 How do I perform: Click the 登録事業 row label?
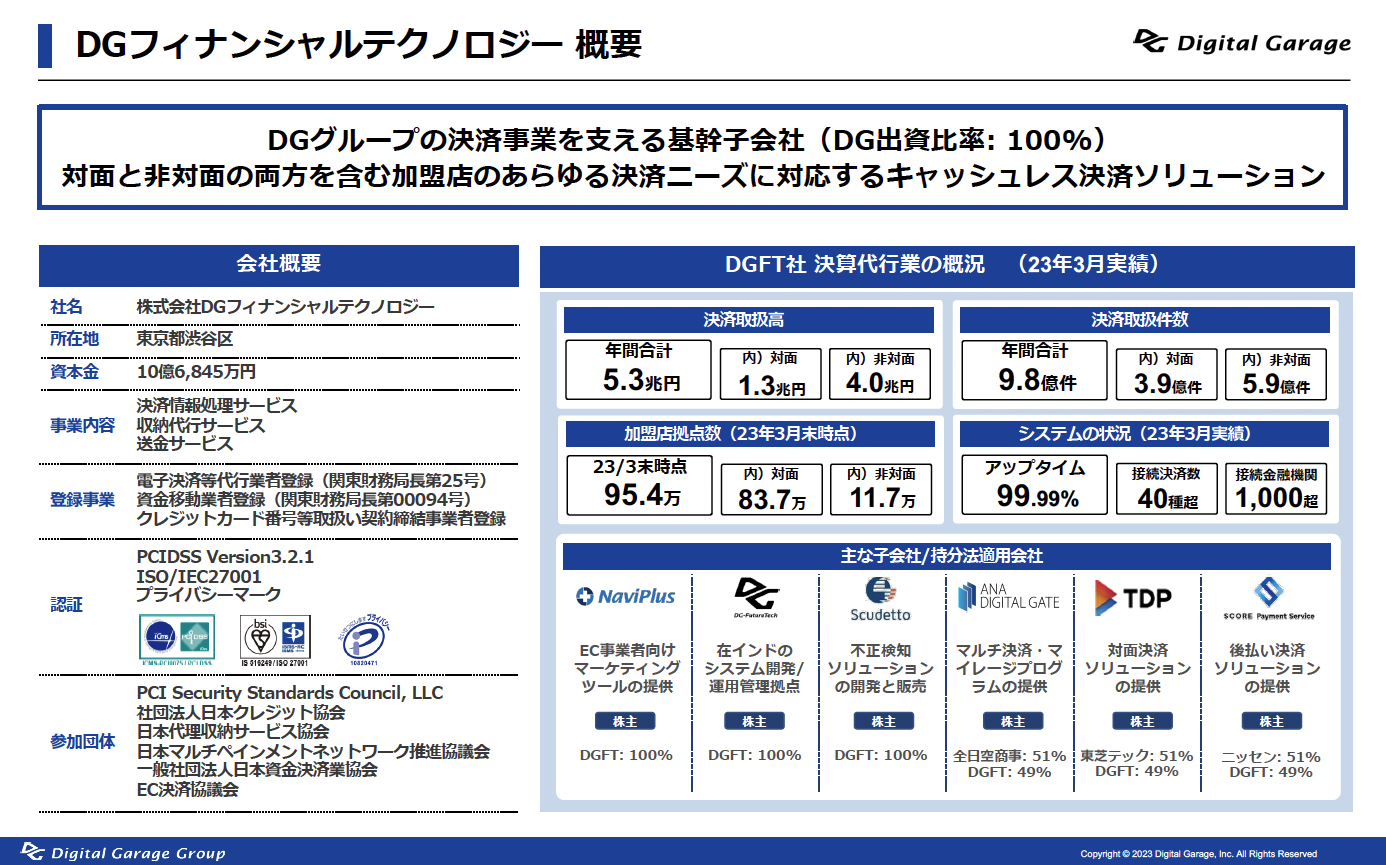[x=83, y=500]
